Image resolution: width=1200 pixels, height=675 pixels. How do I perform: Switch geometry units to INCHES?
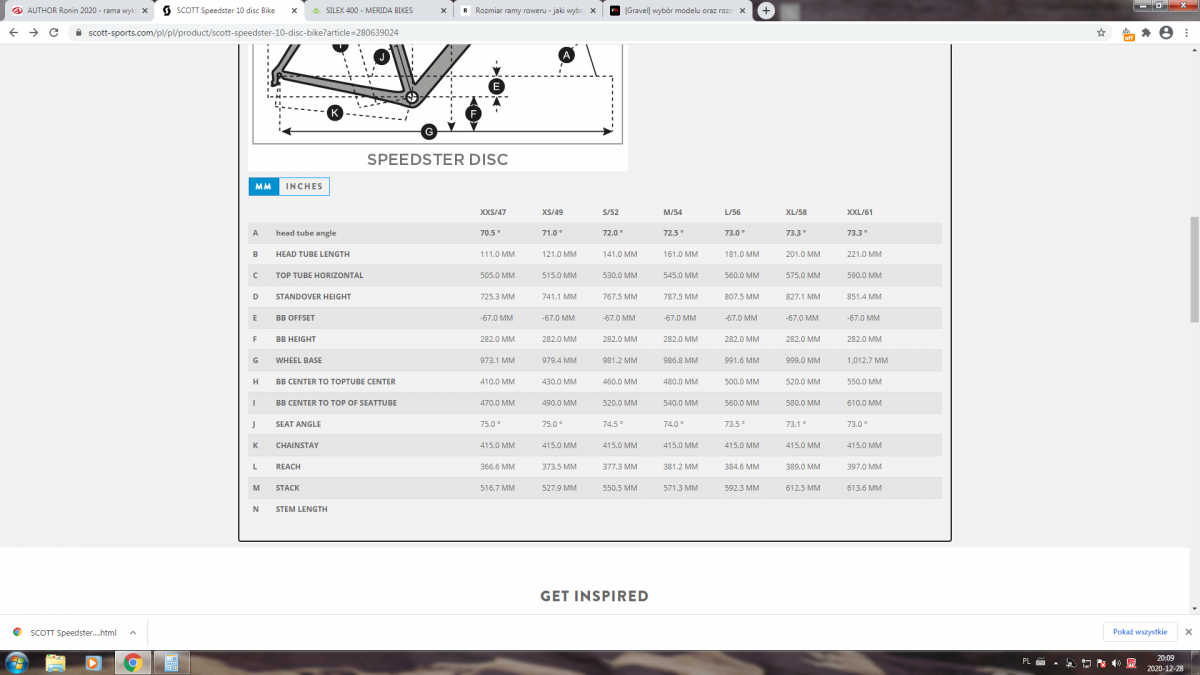(304, 186)
